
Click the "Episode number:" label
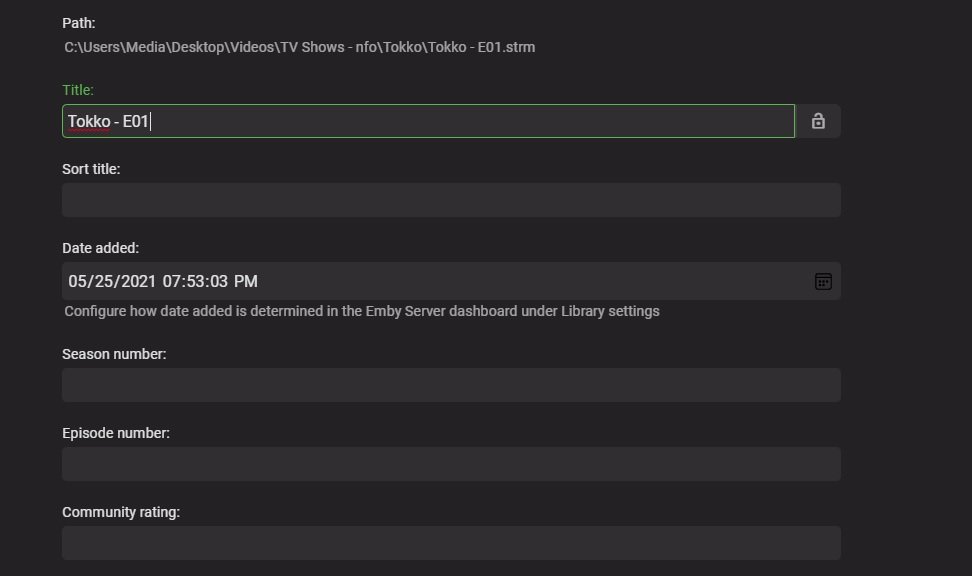coord(116,433)
